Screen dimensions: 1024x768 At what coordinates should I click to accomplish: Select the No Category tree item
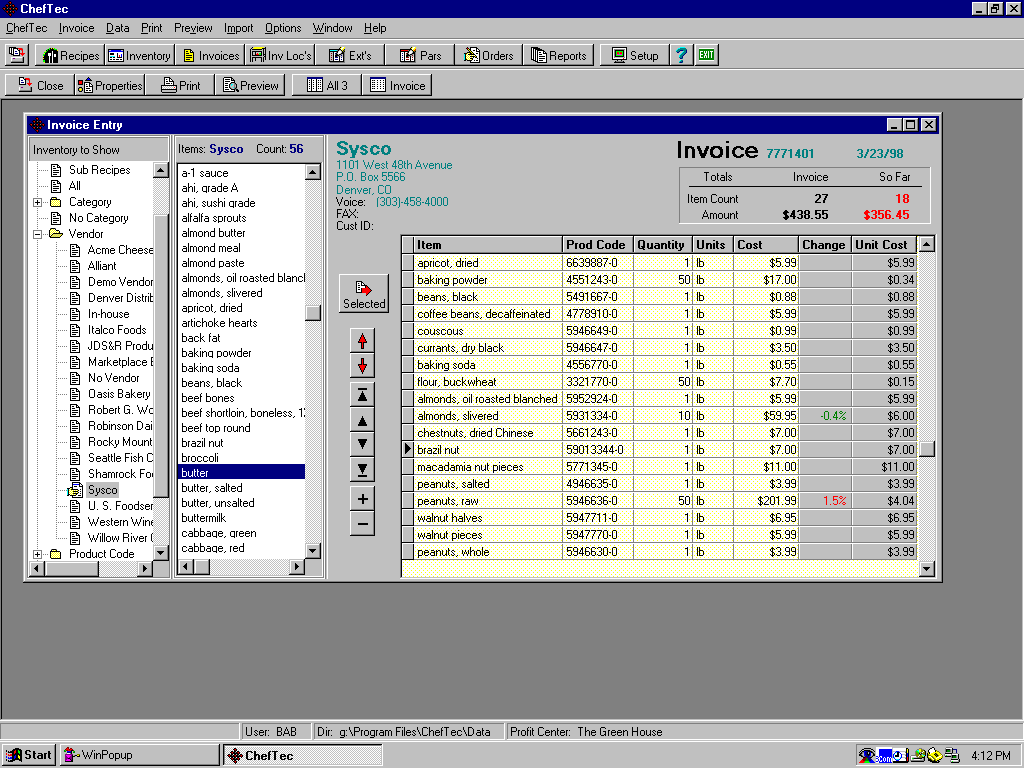(98, 218)
